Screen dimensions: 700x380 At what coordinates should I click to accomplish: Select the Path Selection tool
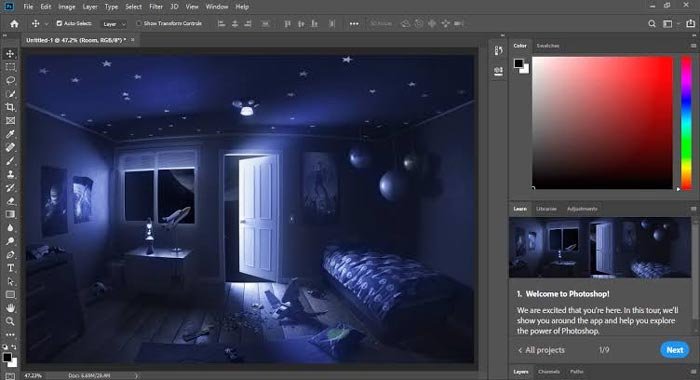[x=10, y=281]
